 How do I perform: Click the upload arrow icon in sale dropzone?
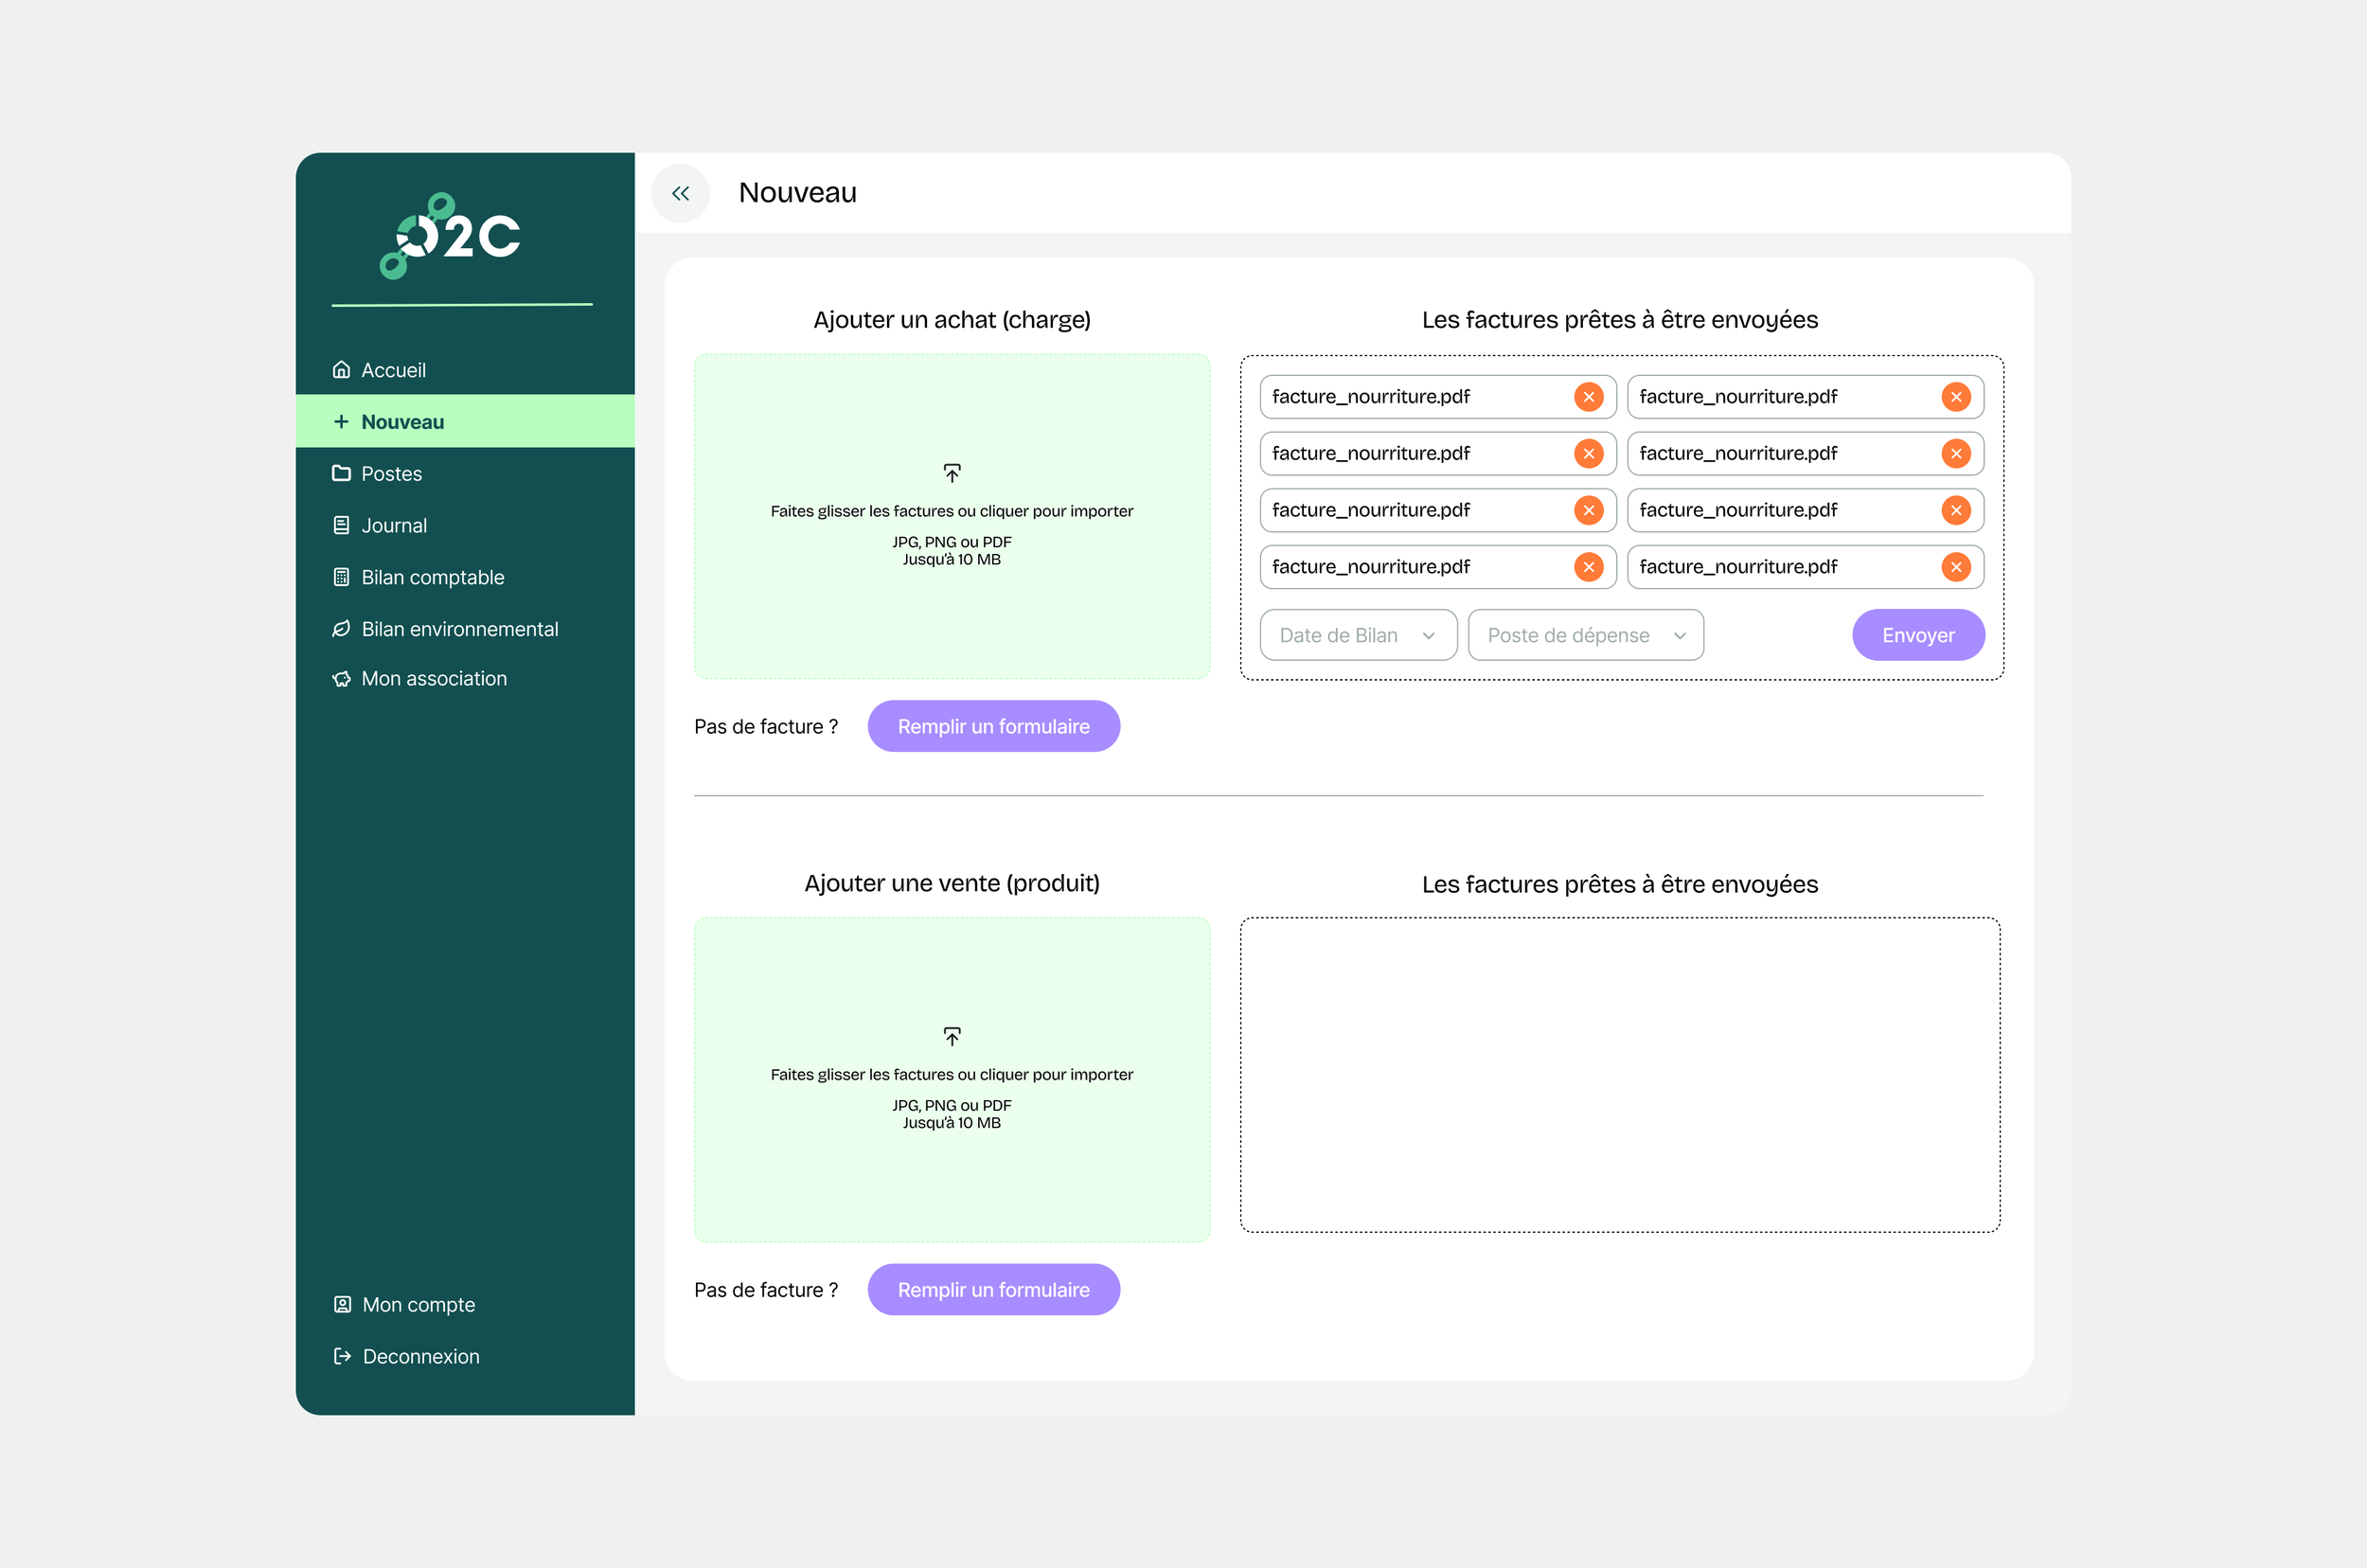[x=952, y=1036]
